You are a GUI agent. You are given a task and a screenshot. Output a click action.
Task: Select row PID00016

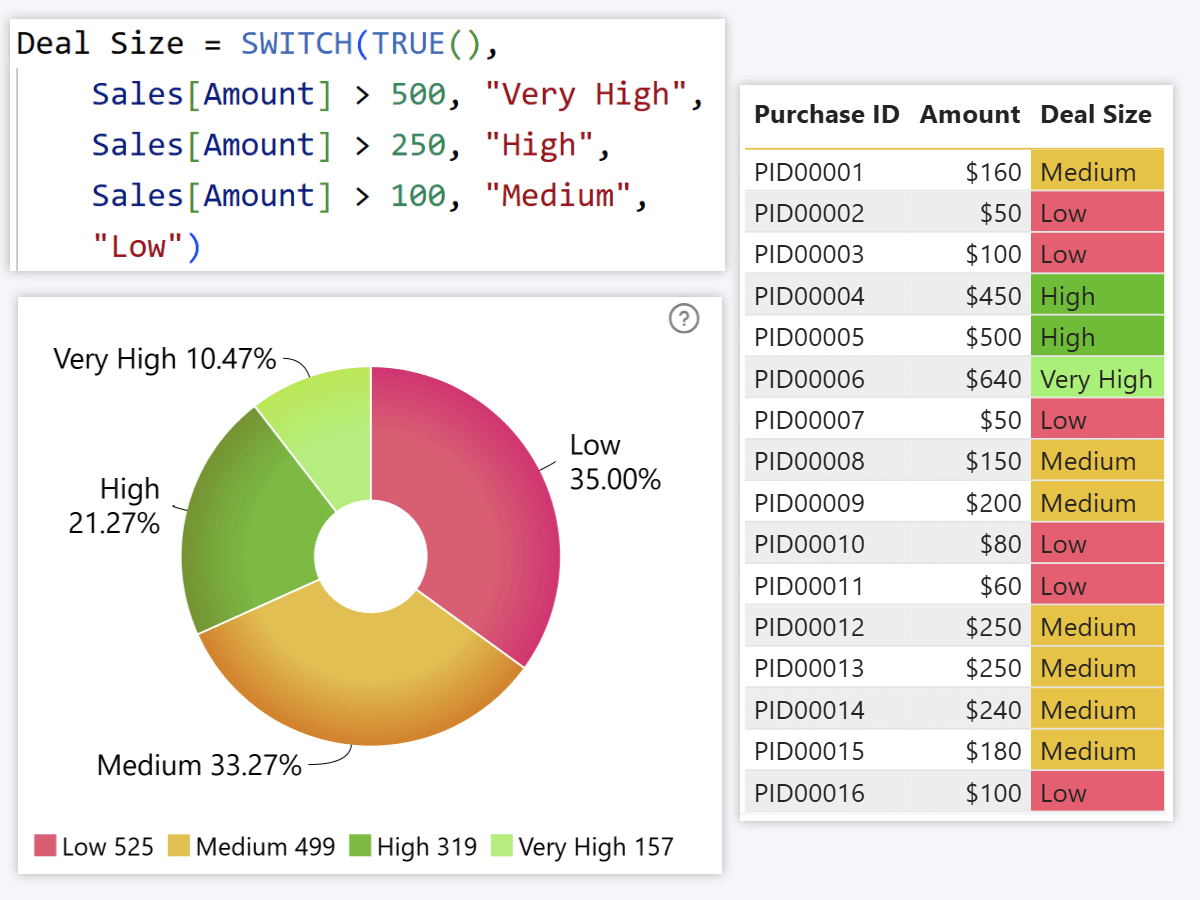(955, 793)
